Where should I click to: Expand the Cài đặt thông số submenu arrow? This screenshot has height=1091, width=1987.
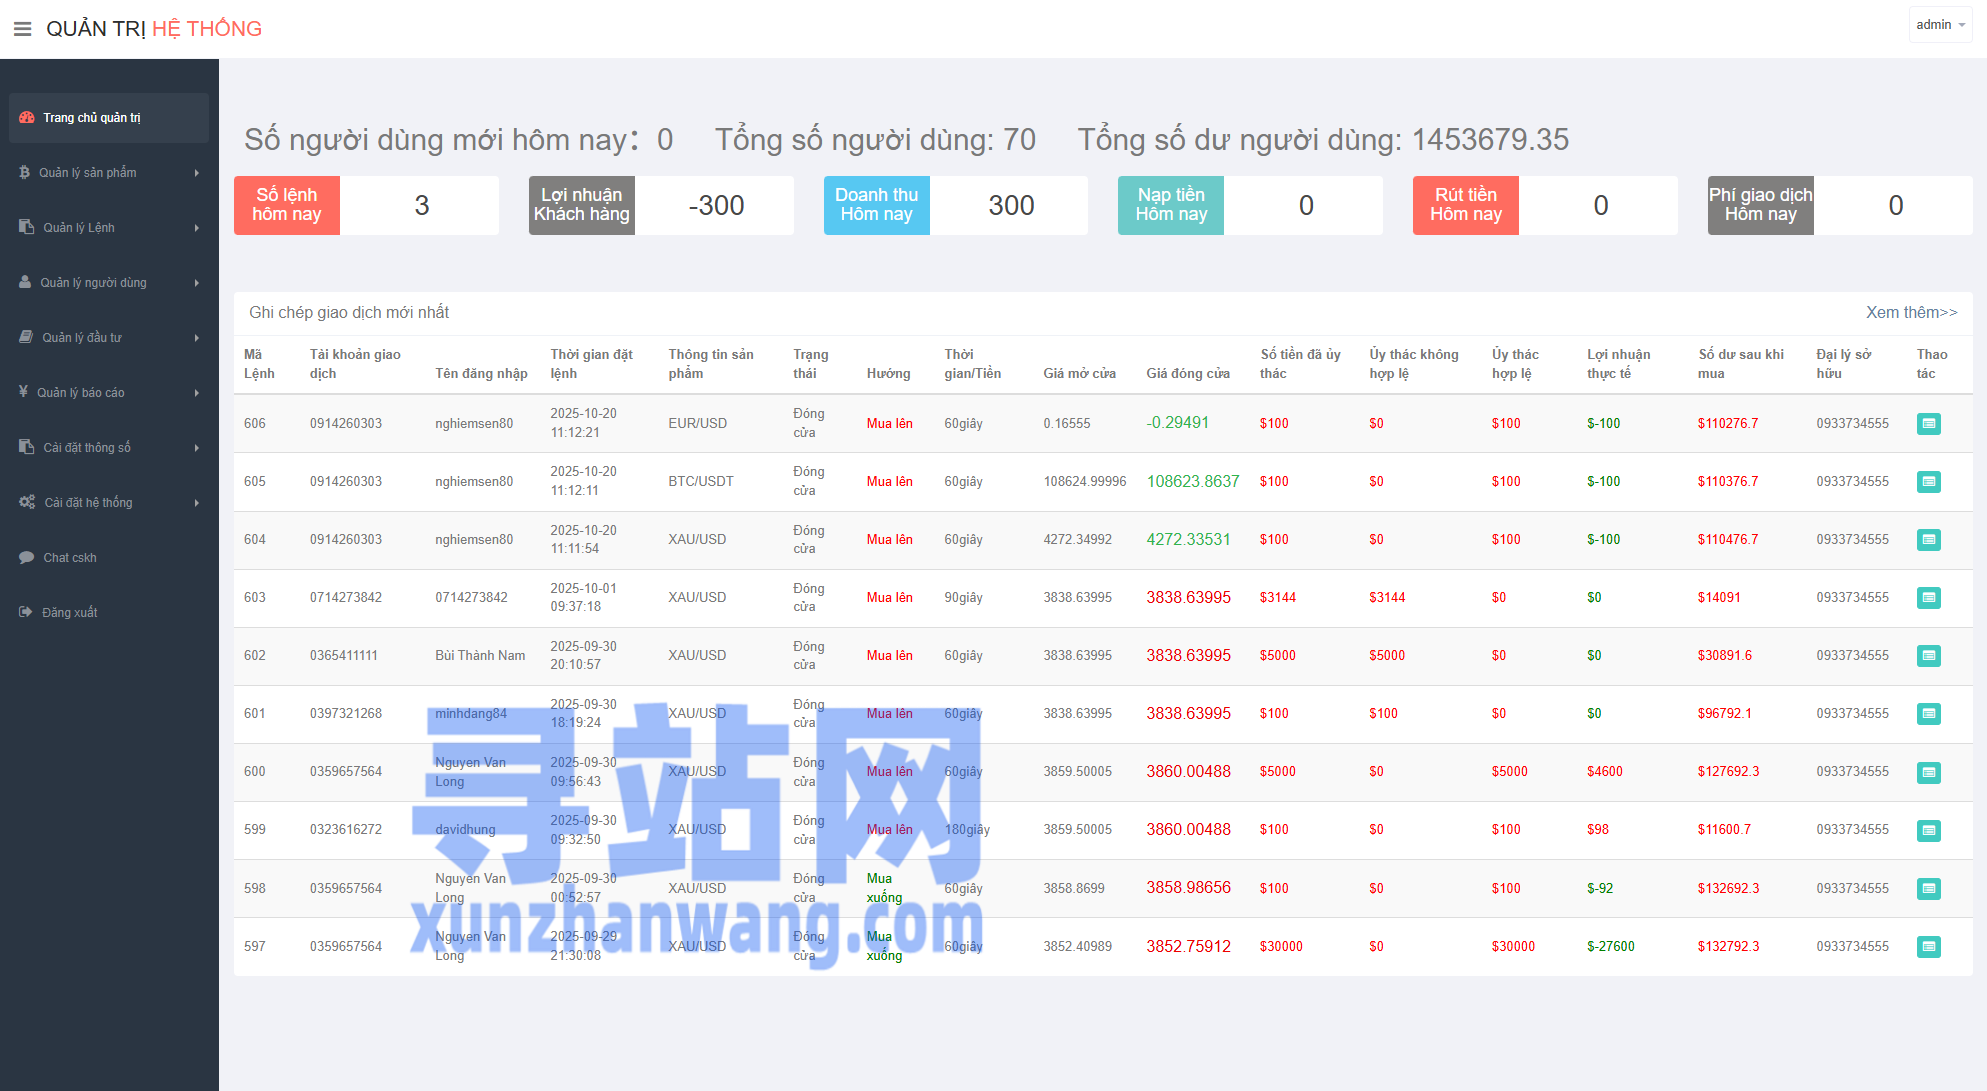point(197,448)
